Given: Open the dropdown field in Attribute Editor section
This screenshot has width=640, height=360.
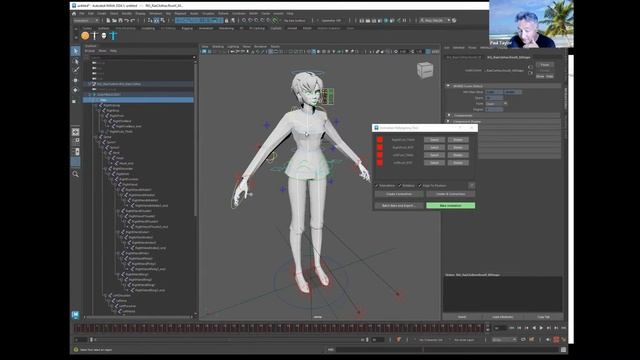Looking at the screenshot, I should click(496, 104).
